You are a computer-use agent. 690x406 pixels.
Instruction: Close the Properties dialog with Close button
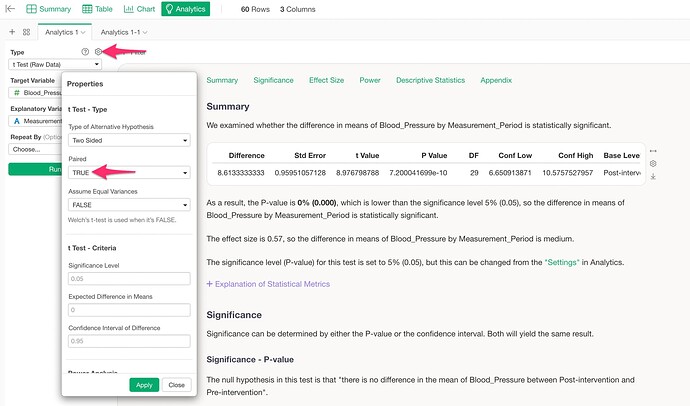pos(175,384)
